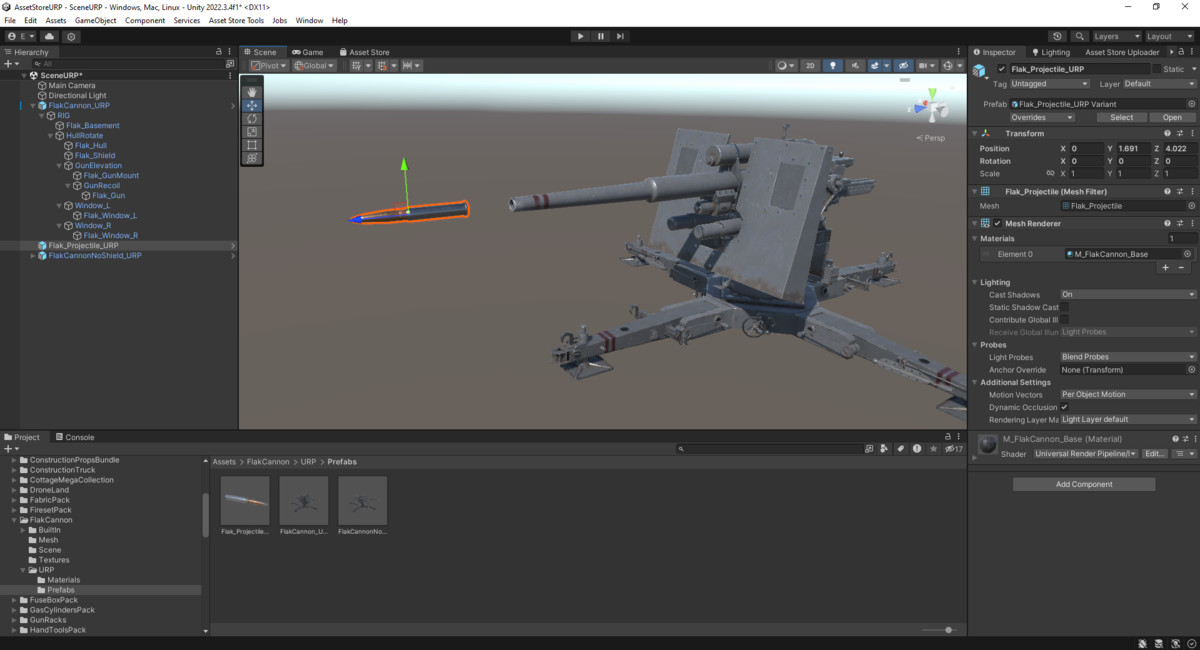1200x650 pixels.
Task: Select the Scale tool in the scene overlay
Action: coord(252,132)
